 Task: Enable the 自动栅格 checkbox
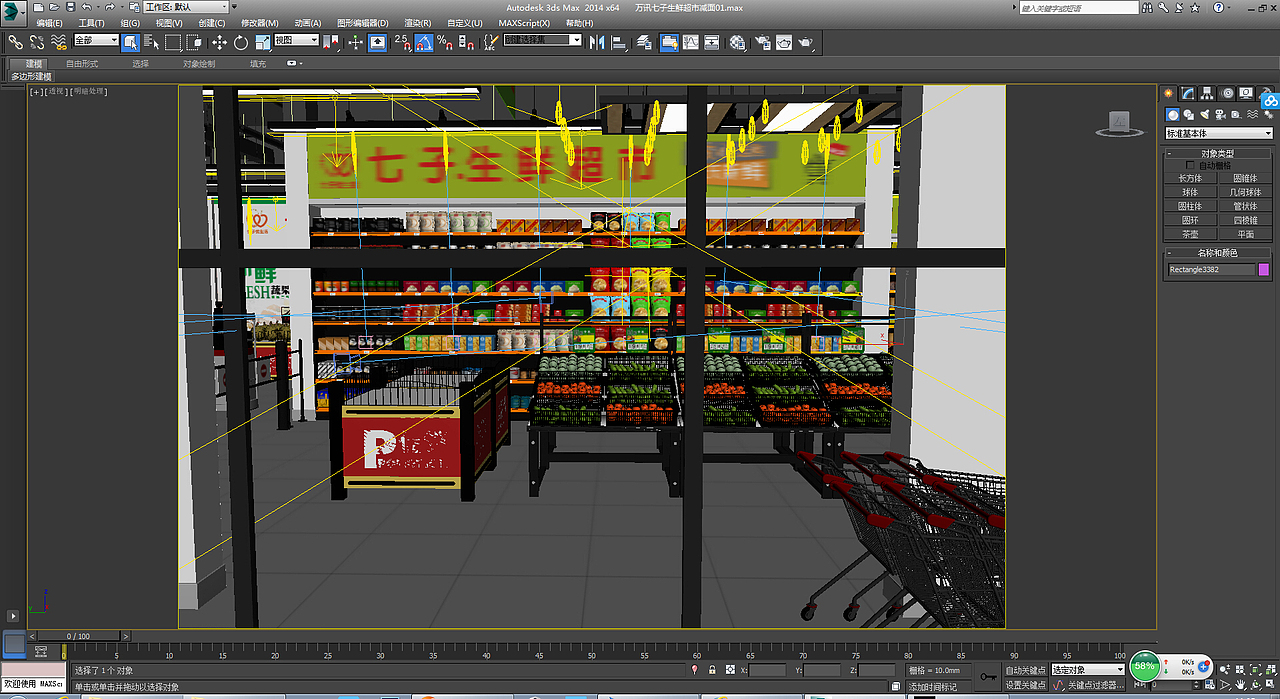pos(1190,165)
